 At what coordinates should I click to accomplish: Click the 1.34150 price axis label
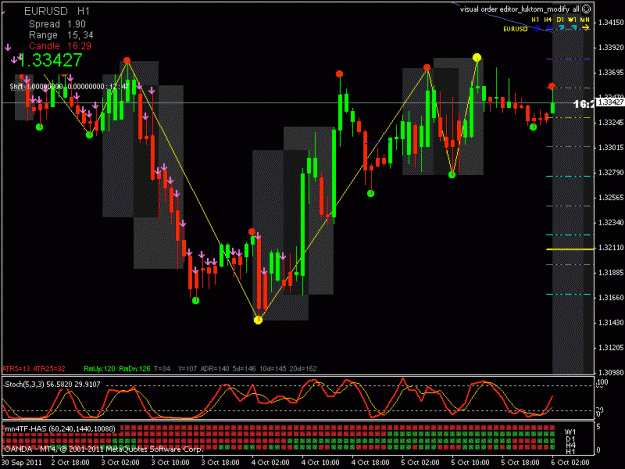(611, 22)
